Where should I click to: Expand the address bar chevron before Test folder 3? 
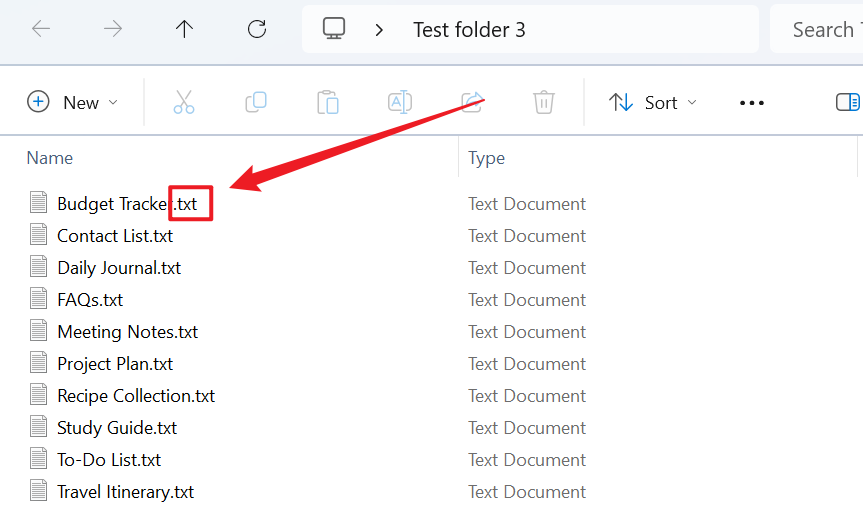click(x=379, y=29)
